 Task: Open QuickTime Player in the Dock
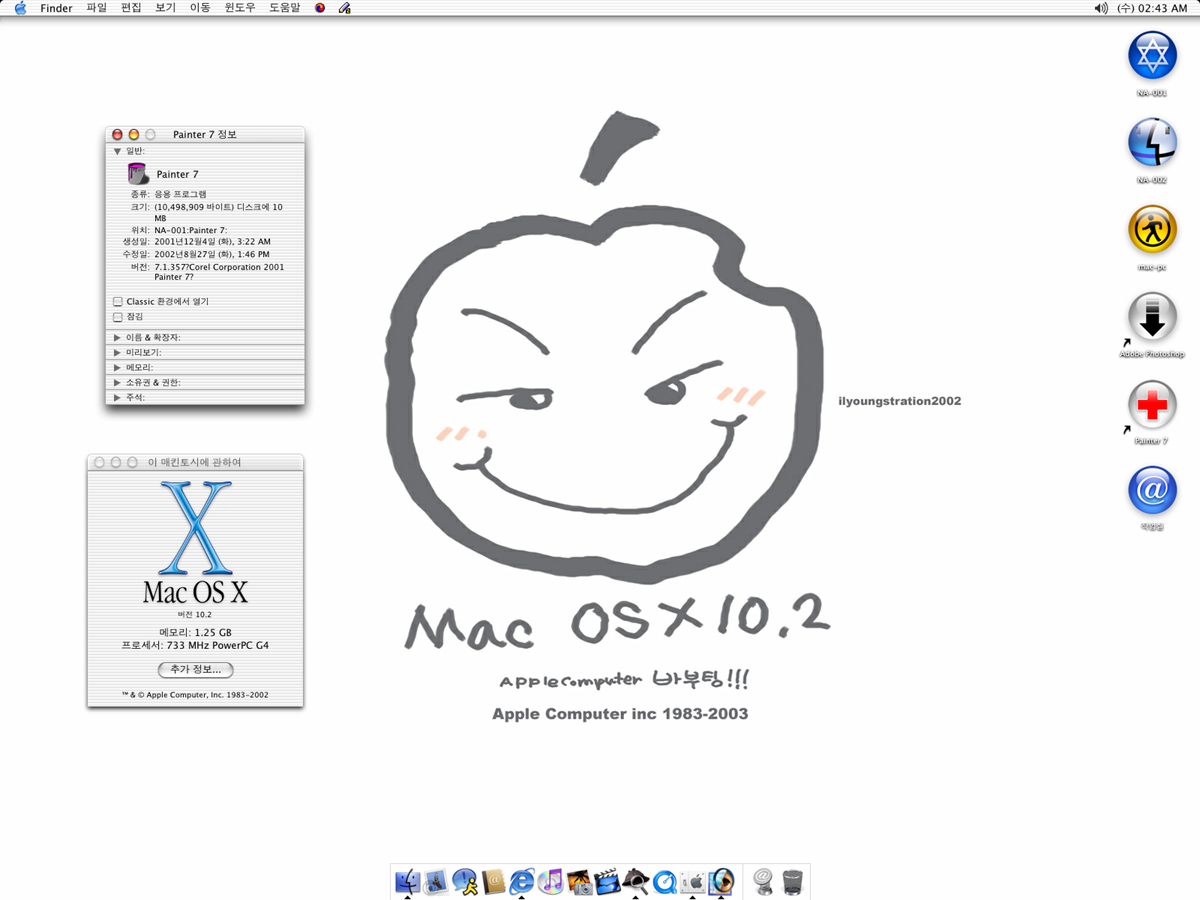[664, 881]
